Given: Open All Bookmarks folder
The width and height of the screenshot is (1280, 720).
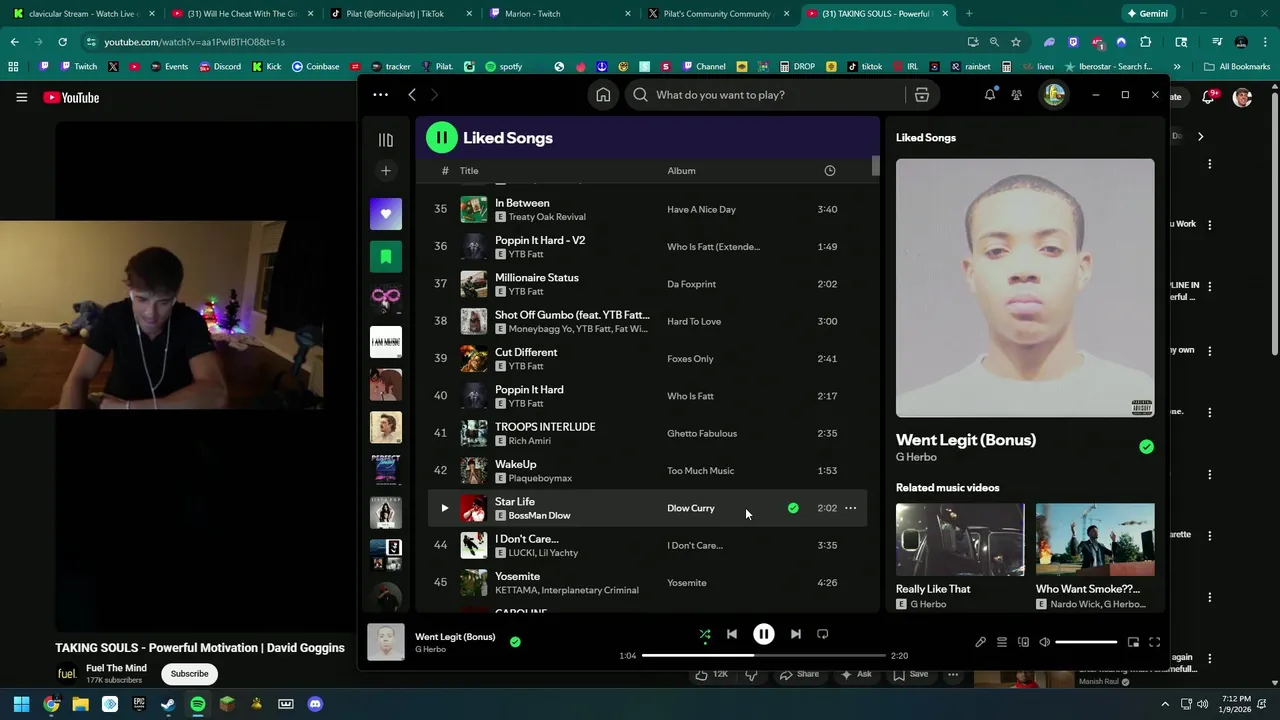Looking at the screenshot, I should click(x=1237, y=67).
